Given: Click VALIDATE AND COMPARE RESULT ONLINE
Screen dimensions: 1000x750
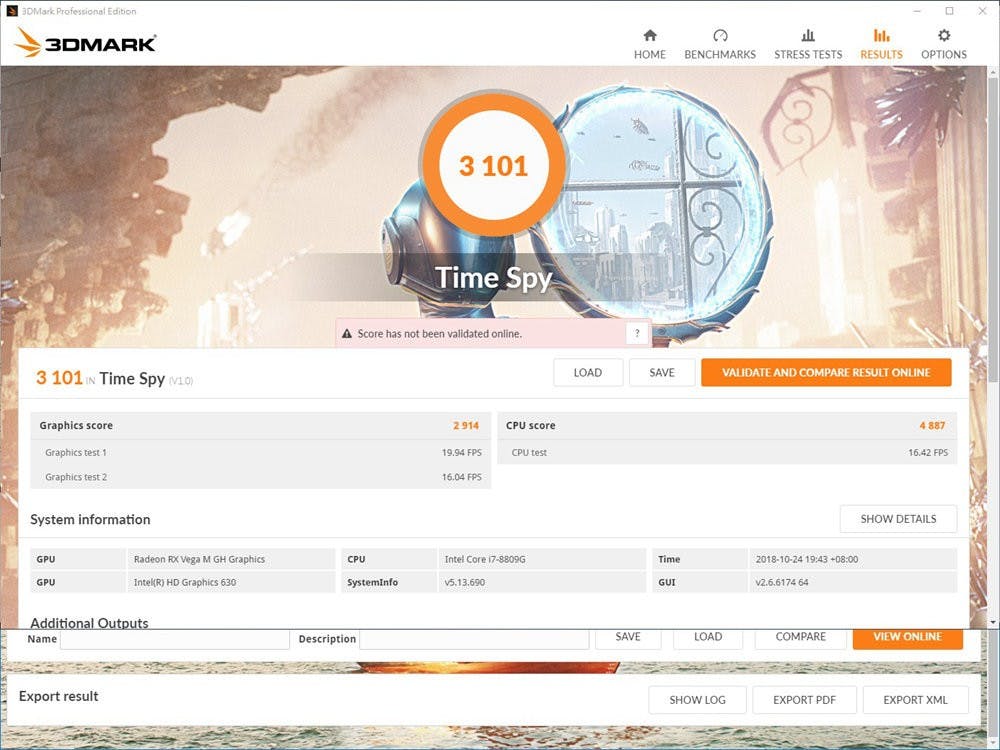Looking at the screenshot, I should point(826,372).
